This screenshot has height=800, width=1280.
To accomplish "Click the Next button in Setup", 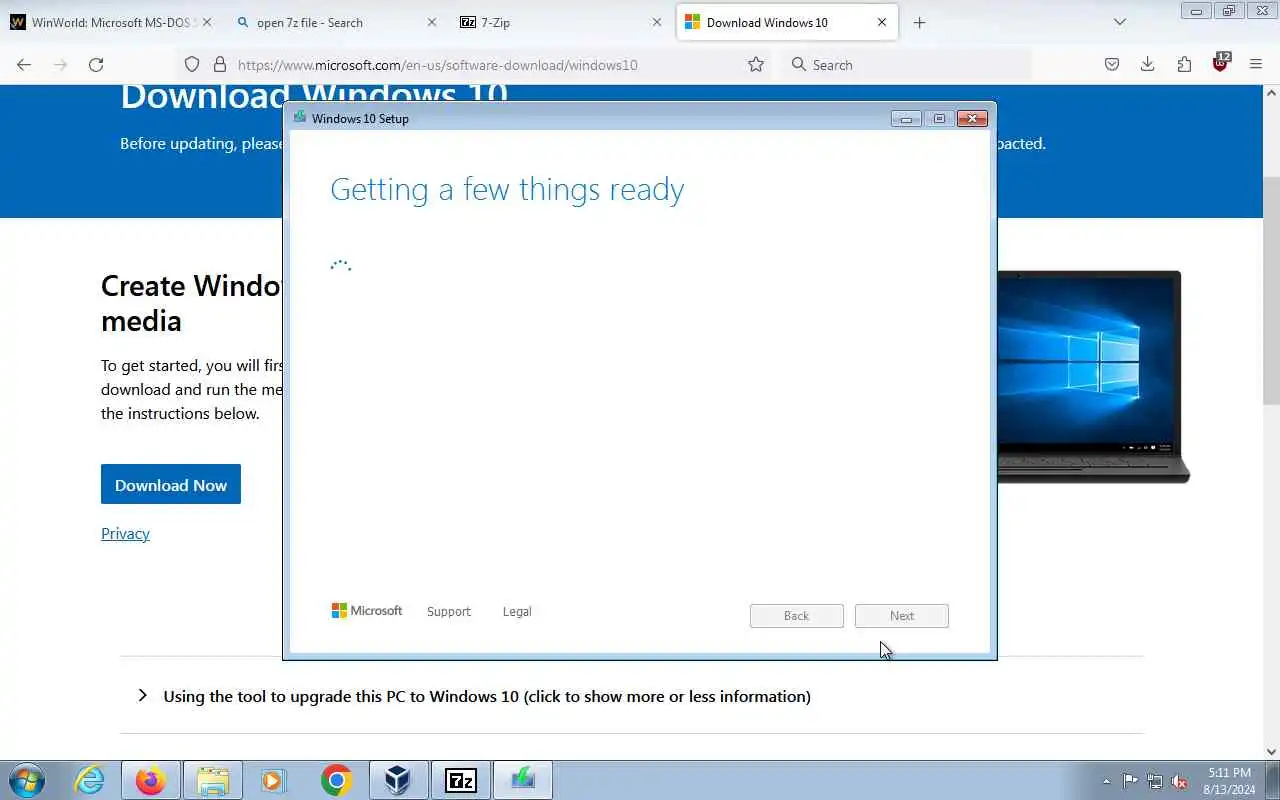I will [x=902, y=616].
